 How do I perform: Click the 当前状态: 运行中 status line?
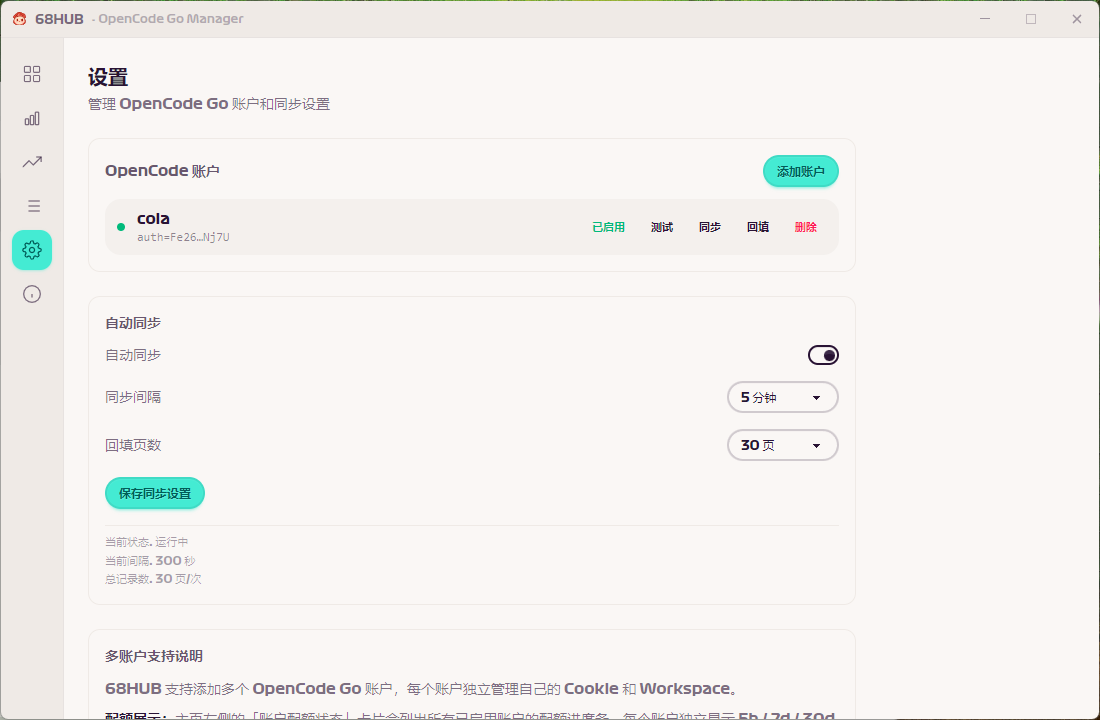click(x=147, y=542)
